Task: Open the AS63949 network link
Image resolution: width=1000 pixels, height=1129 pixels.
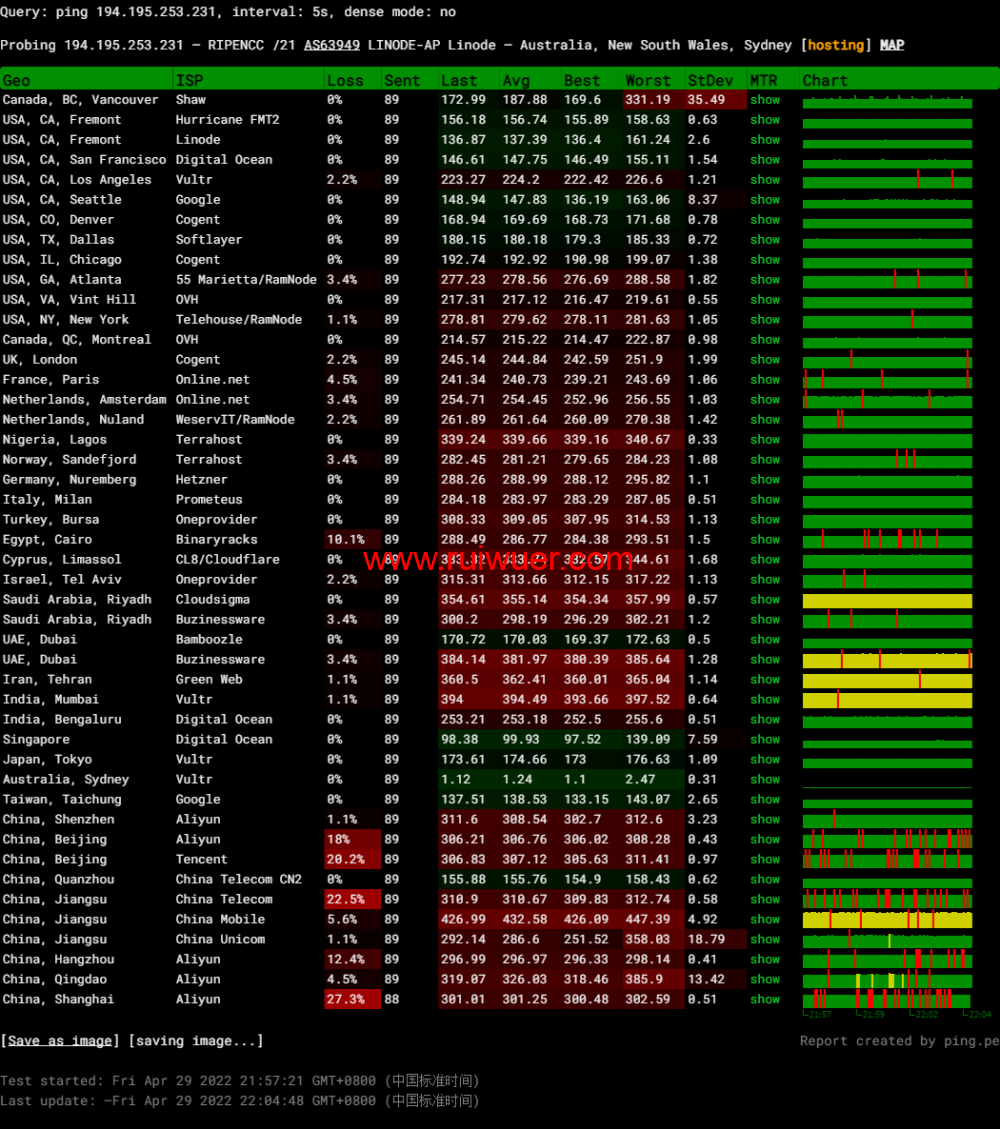Action: pyautogui.click(x=331, y=45)
